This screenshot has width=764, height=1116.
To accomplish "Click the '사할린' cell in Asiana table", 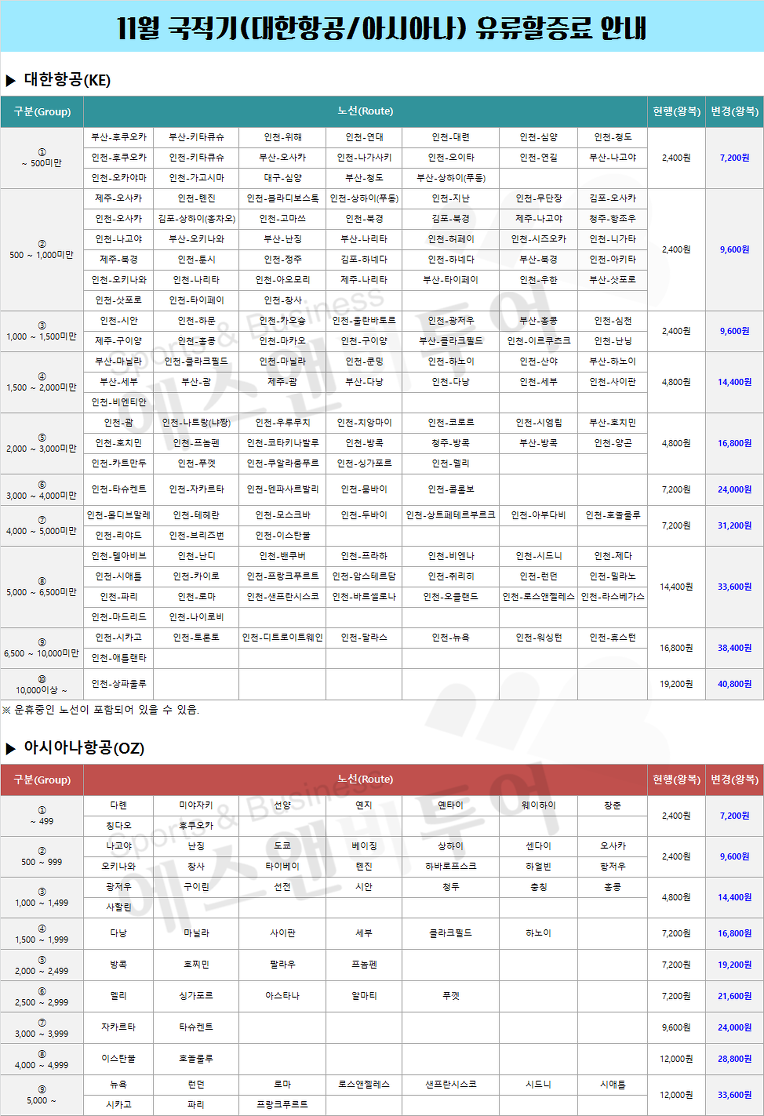I will pyautogui.click(x=118, y=907).
